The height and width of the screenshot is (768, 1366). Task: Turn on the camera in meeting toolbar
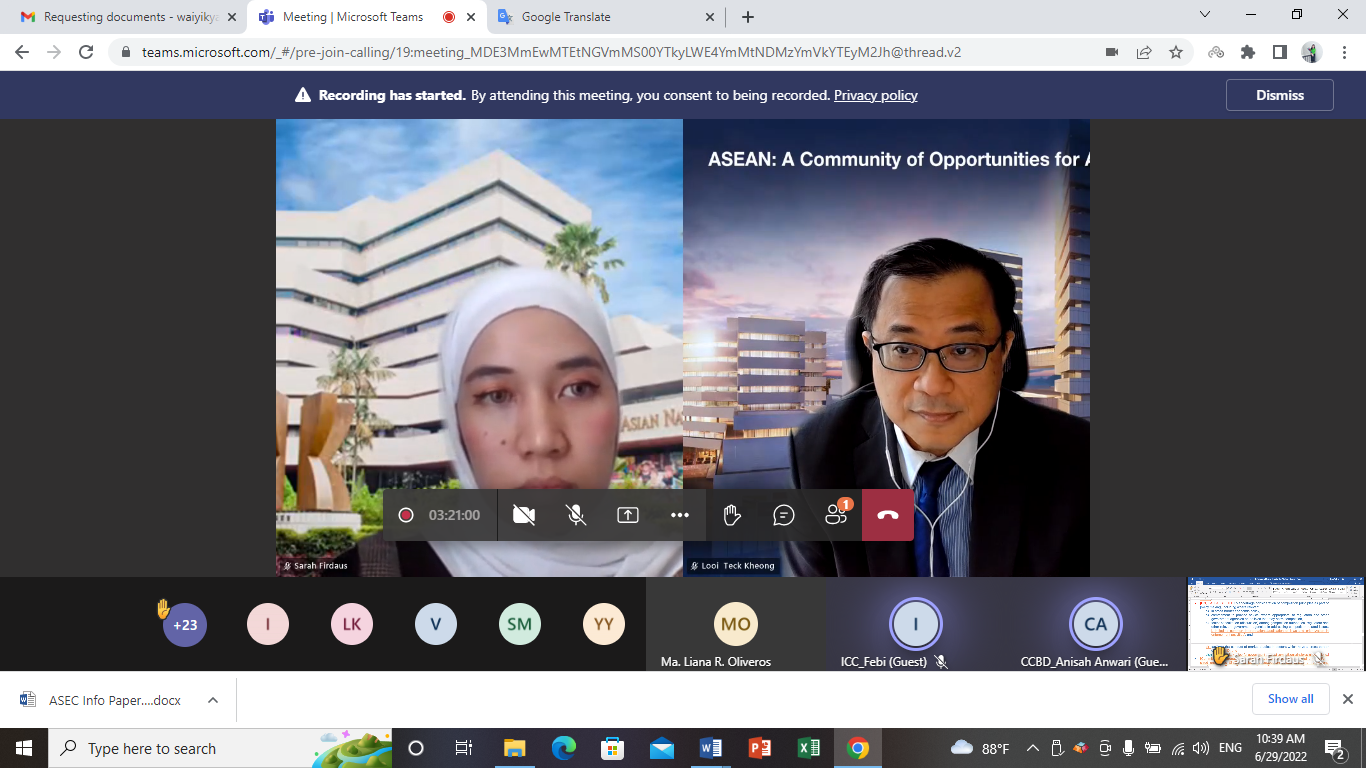coord(524,515)
